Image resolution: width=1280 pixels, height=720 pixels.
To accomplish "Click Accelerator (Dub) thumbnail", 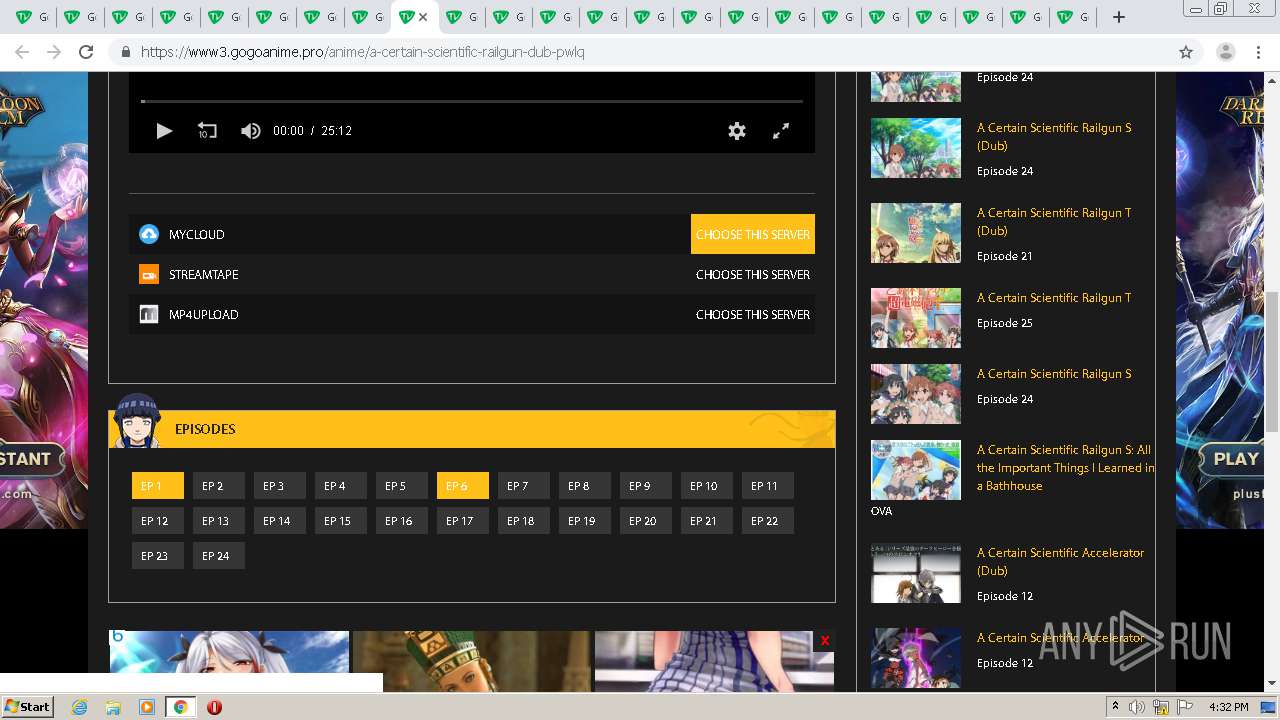I will coord(916,573).
